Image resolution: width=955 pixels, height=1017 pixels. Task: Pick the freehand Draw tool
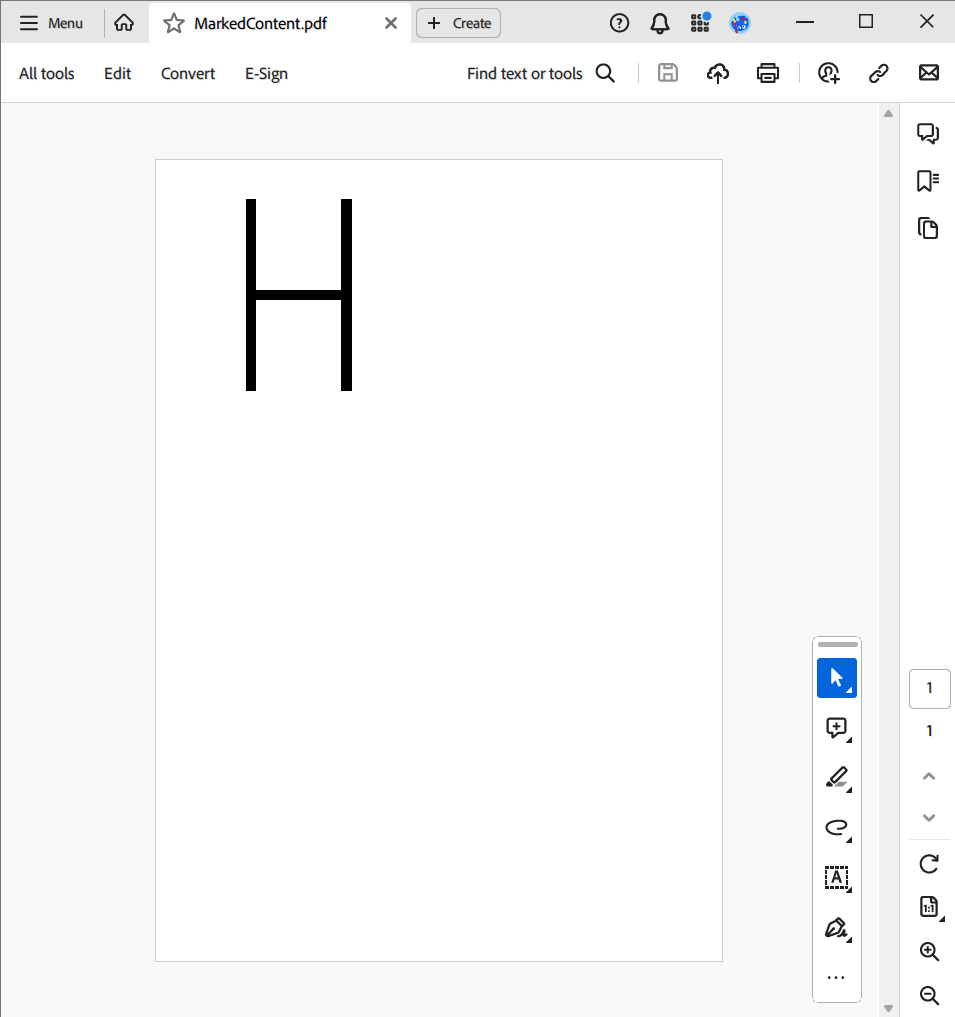point(836,828)
